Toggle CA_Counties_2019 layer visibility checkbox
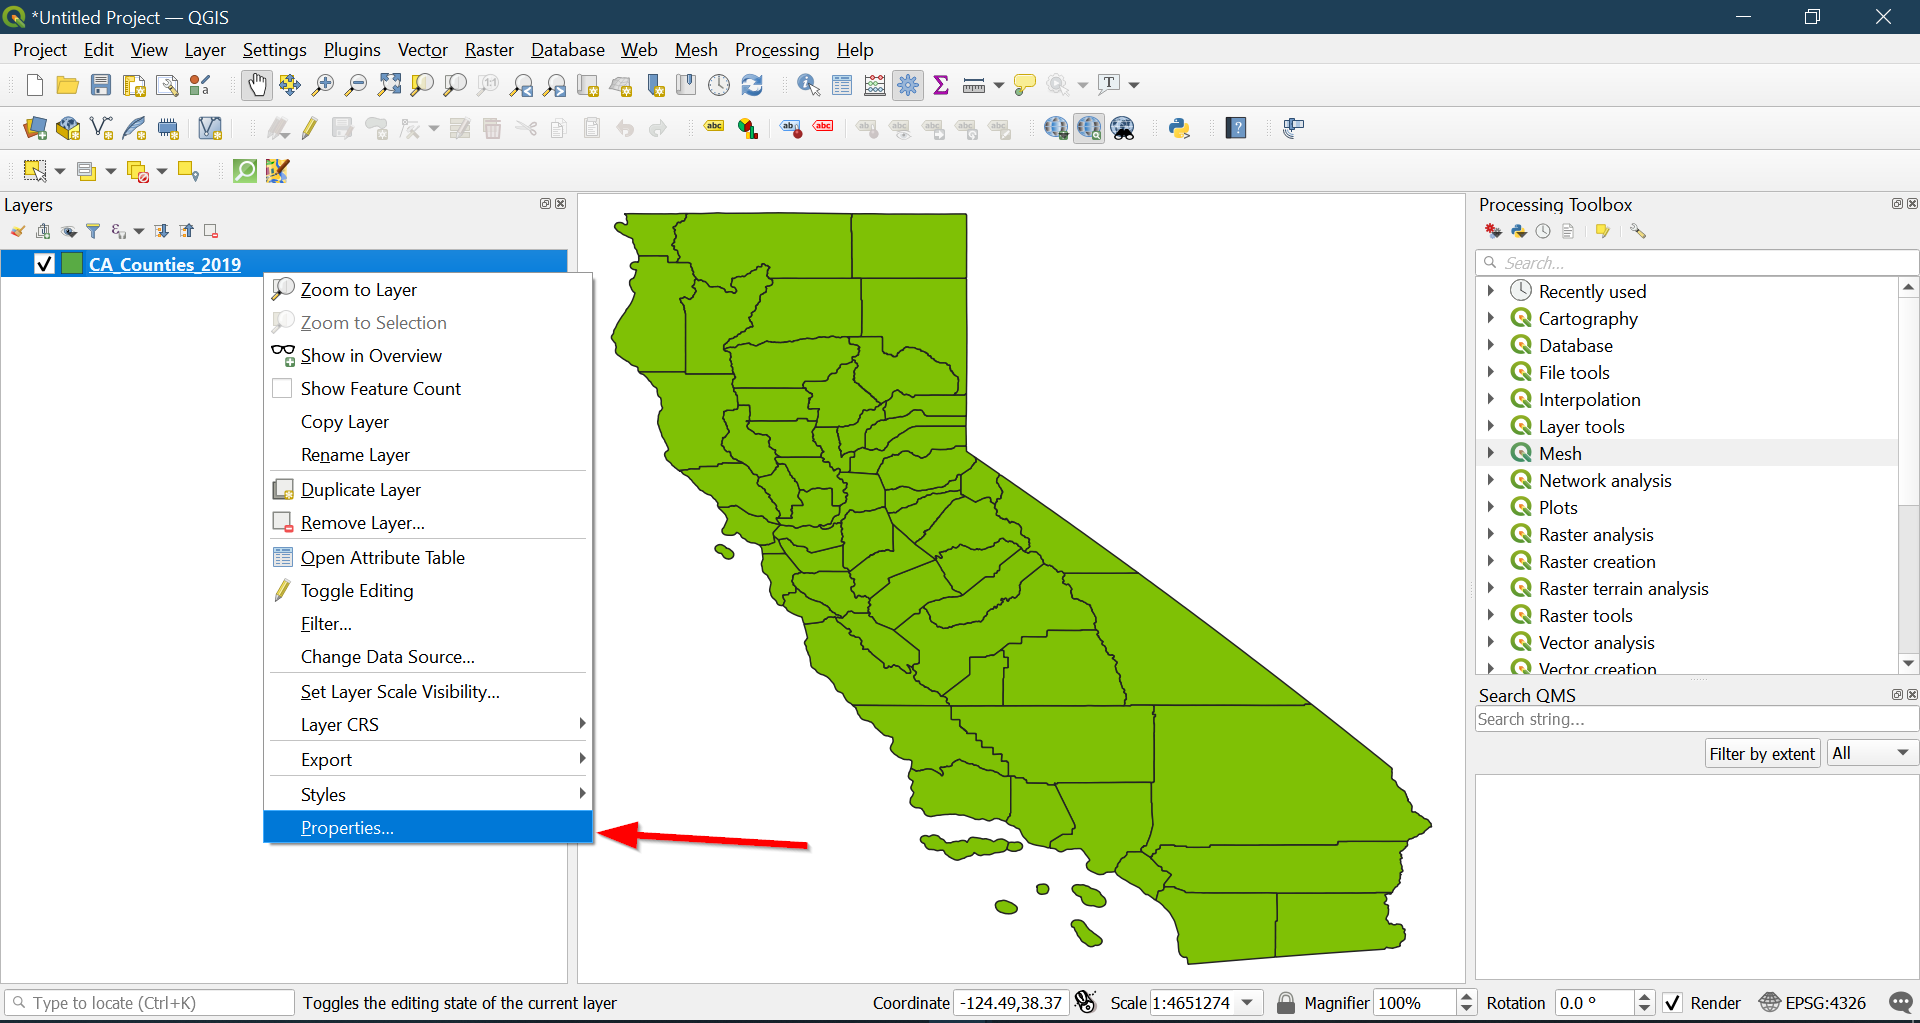This screenshot has height=1023, width=1920. click(x=44, y=264)
